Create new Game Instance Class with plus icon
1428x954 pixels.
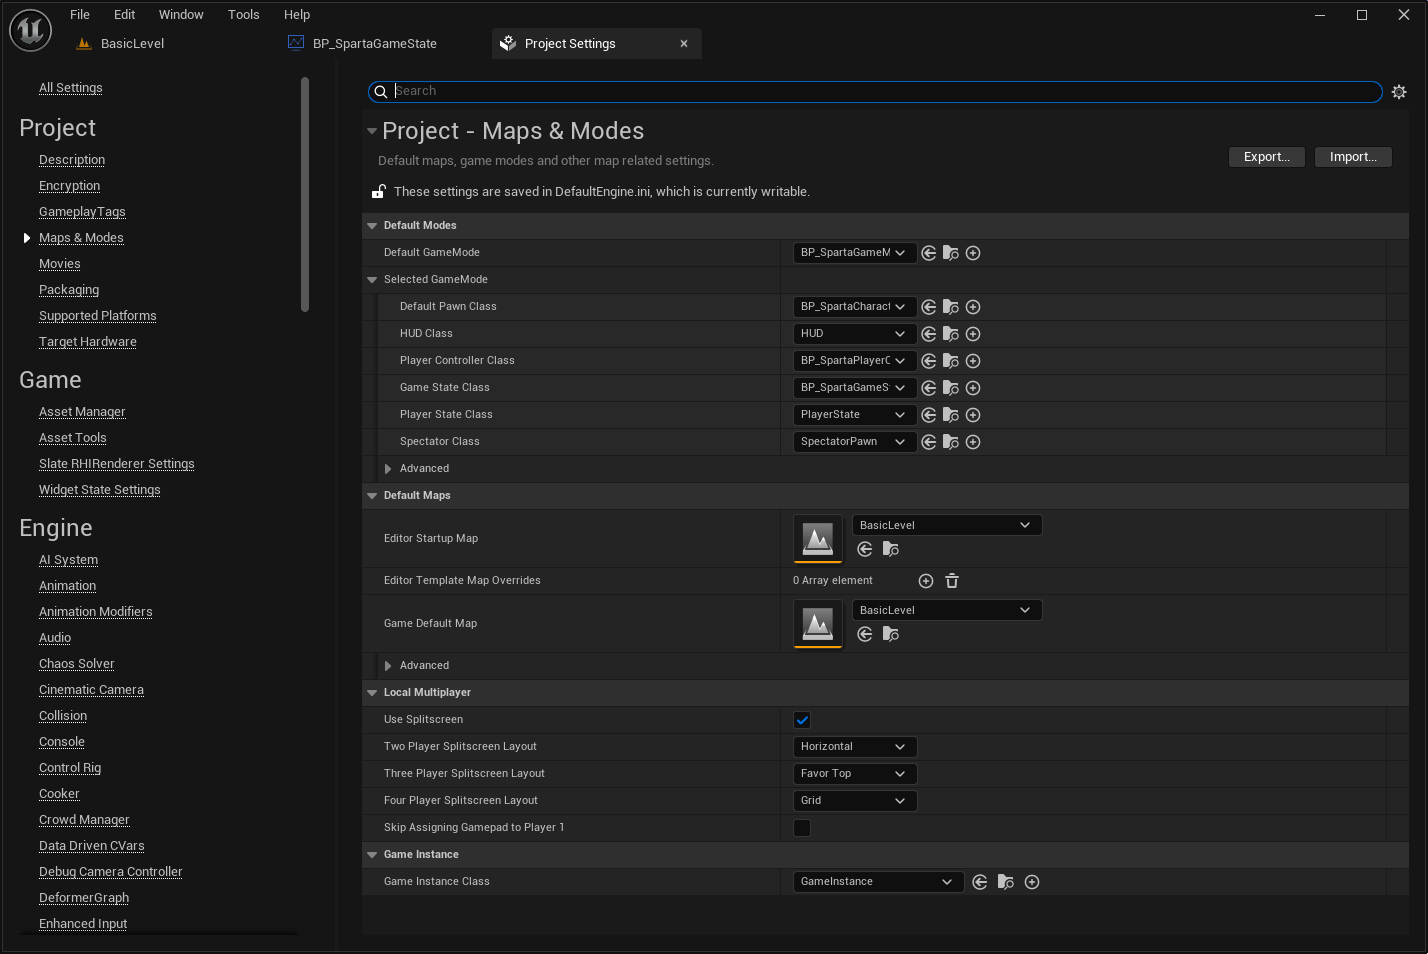[1032, 882]
